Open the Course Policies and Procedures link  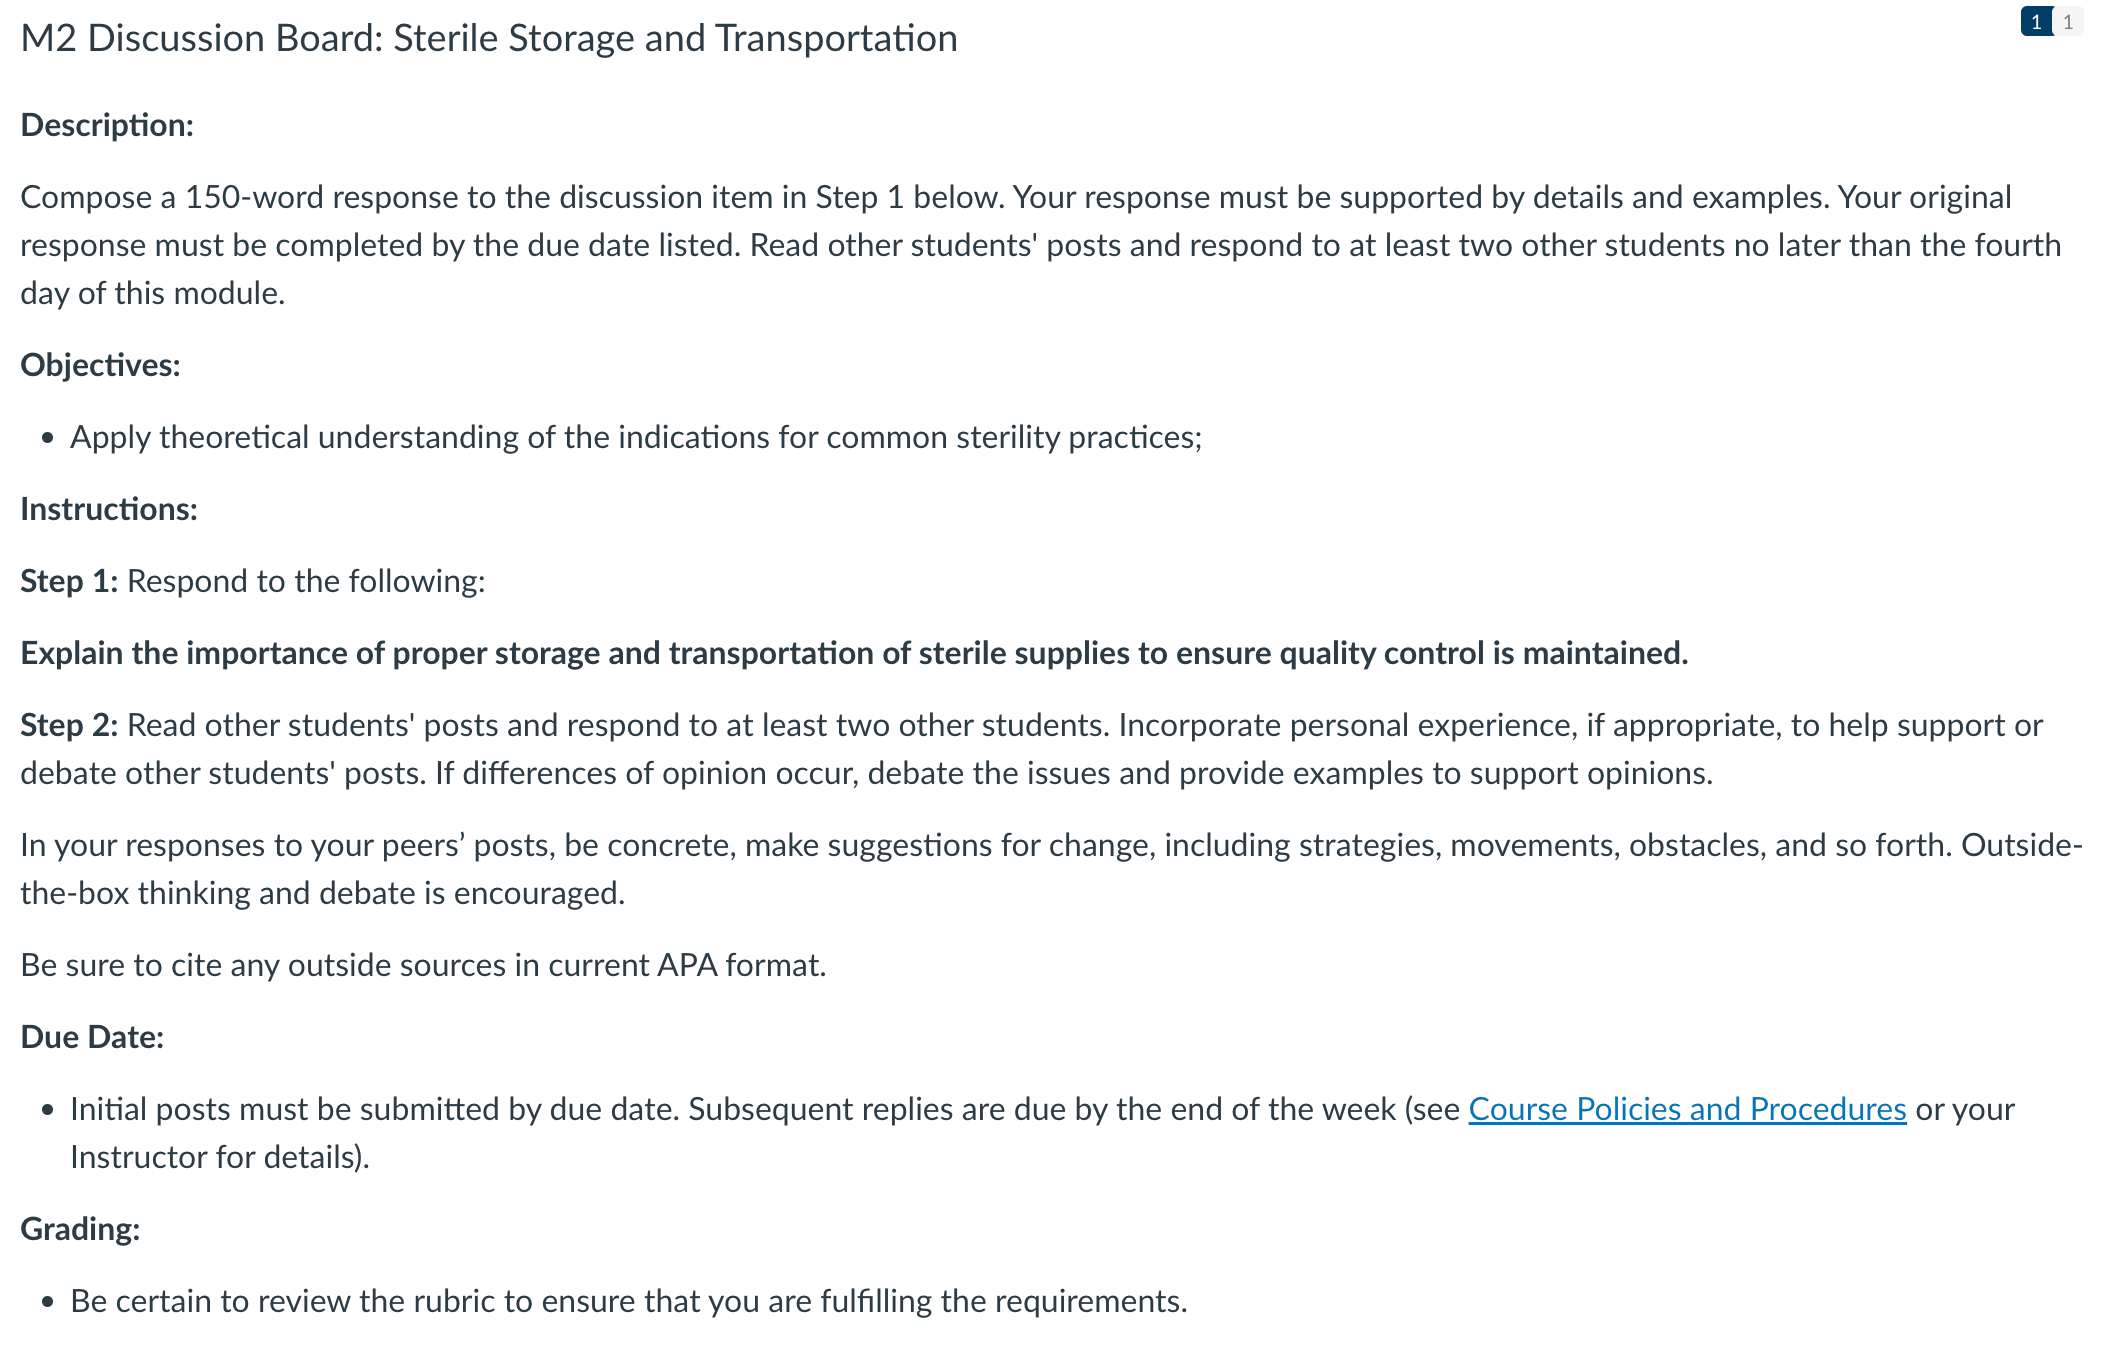tap(1687, 1109)
